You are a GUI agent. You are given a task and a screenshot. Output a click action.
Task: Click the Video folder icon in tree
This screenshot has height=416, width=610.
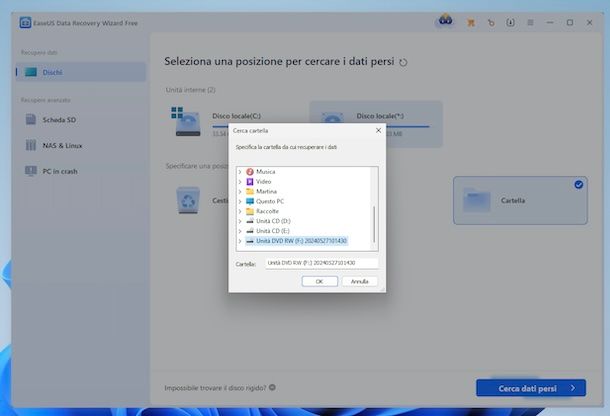250,182
